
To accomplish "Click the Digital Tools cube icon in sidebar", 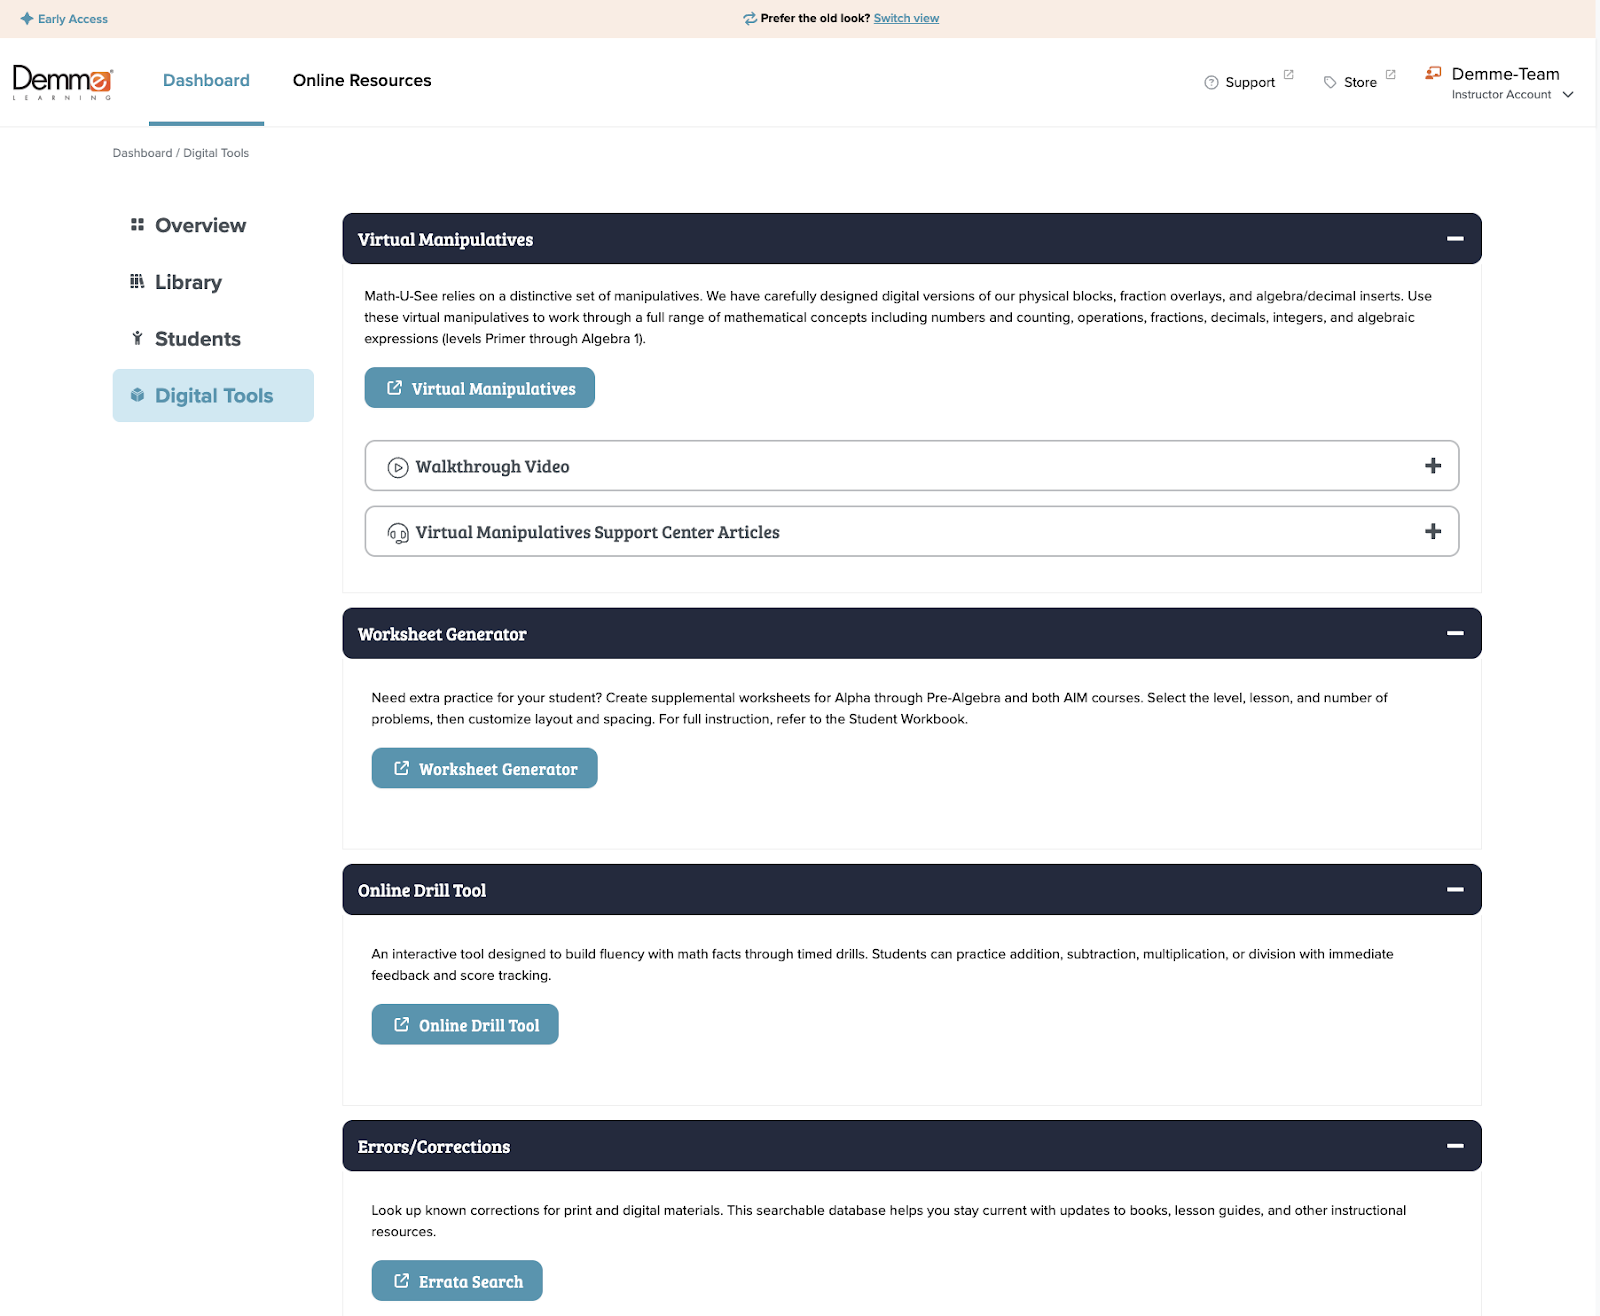I will (137, 396).
